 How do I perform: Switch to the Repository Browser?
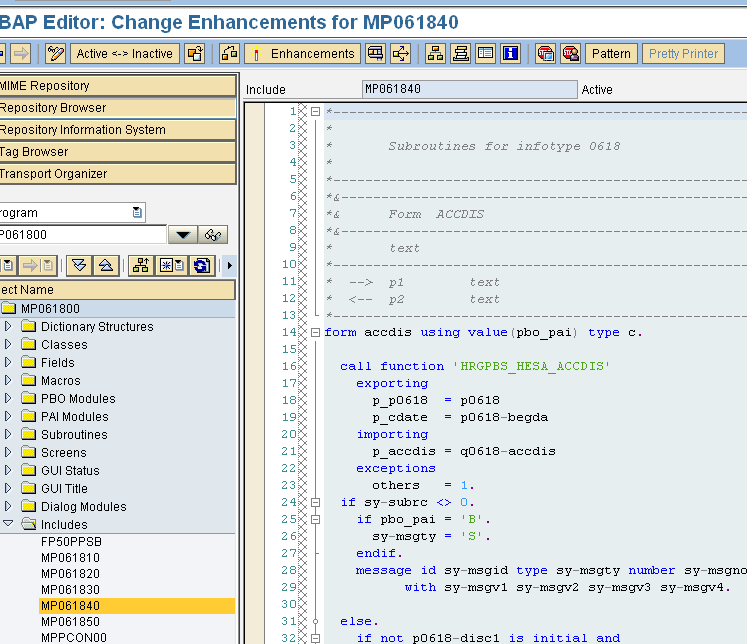[117, 108]
